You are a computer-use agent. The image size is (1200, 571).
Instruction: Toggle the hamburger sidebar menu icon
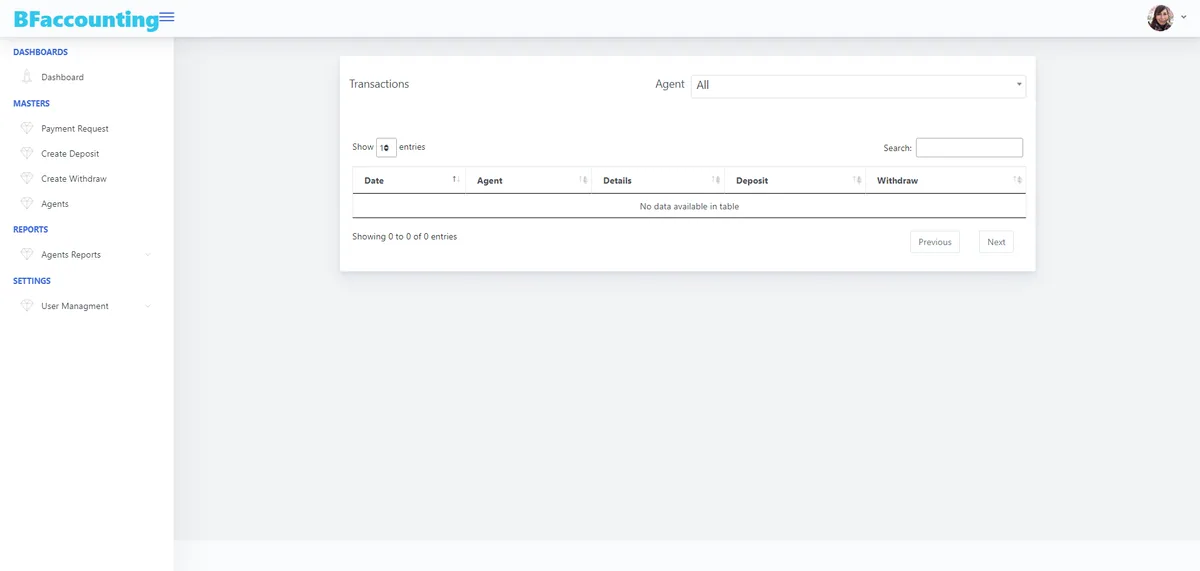coord(167,17)
